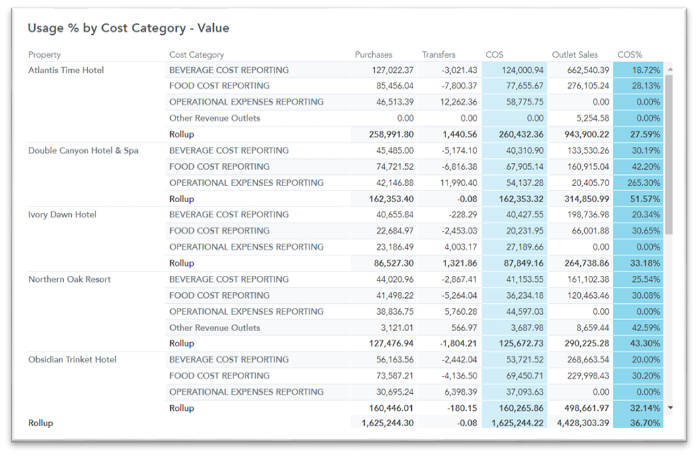Click purchases value 56,163.56
698x456 pixels.
click(395, 359)
